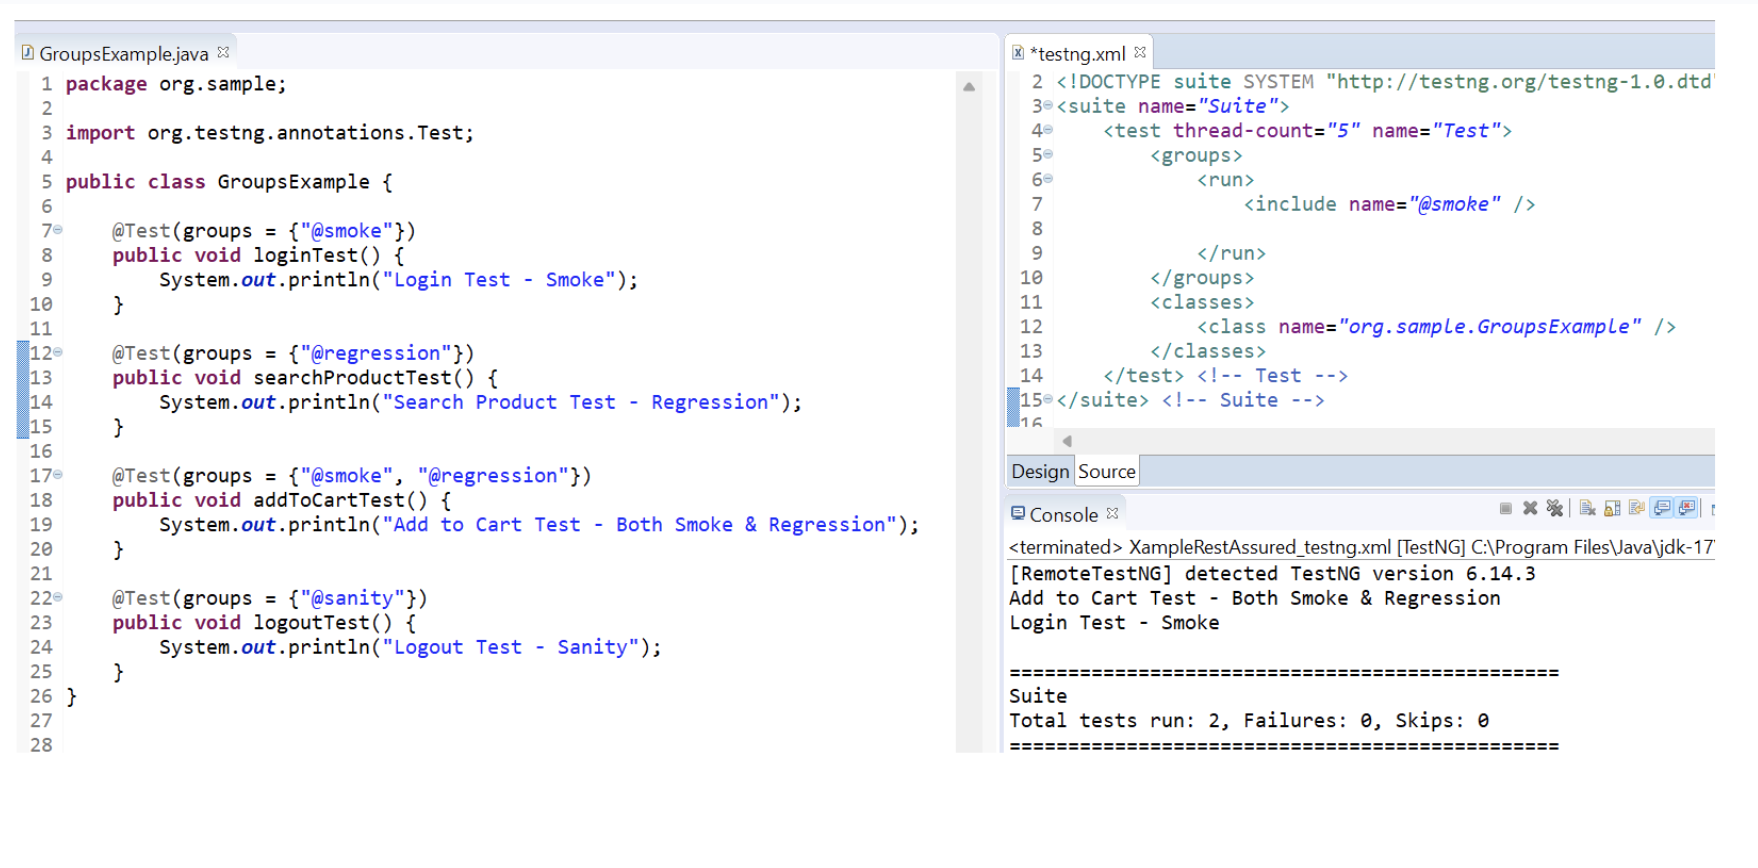Click Remove All Terminated Launches icon

pos(1554,509)
